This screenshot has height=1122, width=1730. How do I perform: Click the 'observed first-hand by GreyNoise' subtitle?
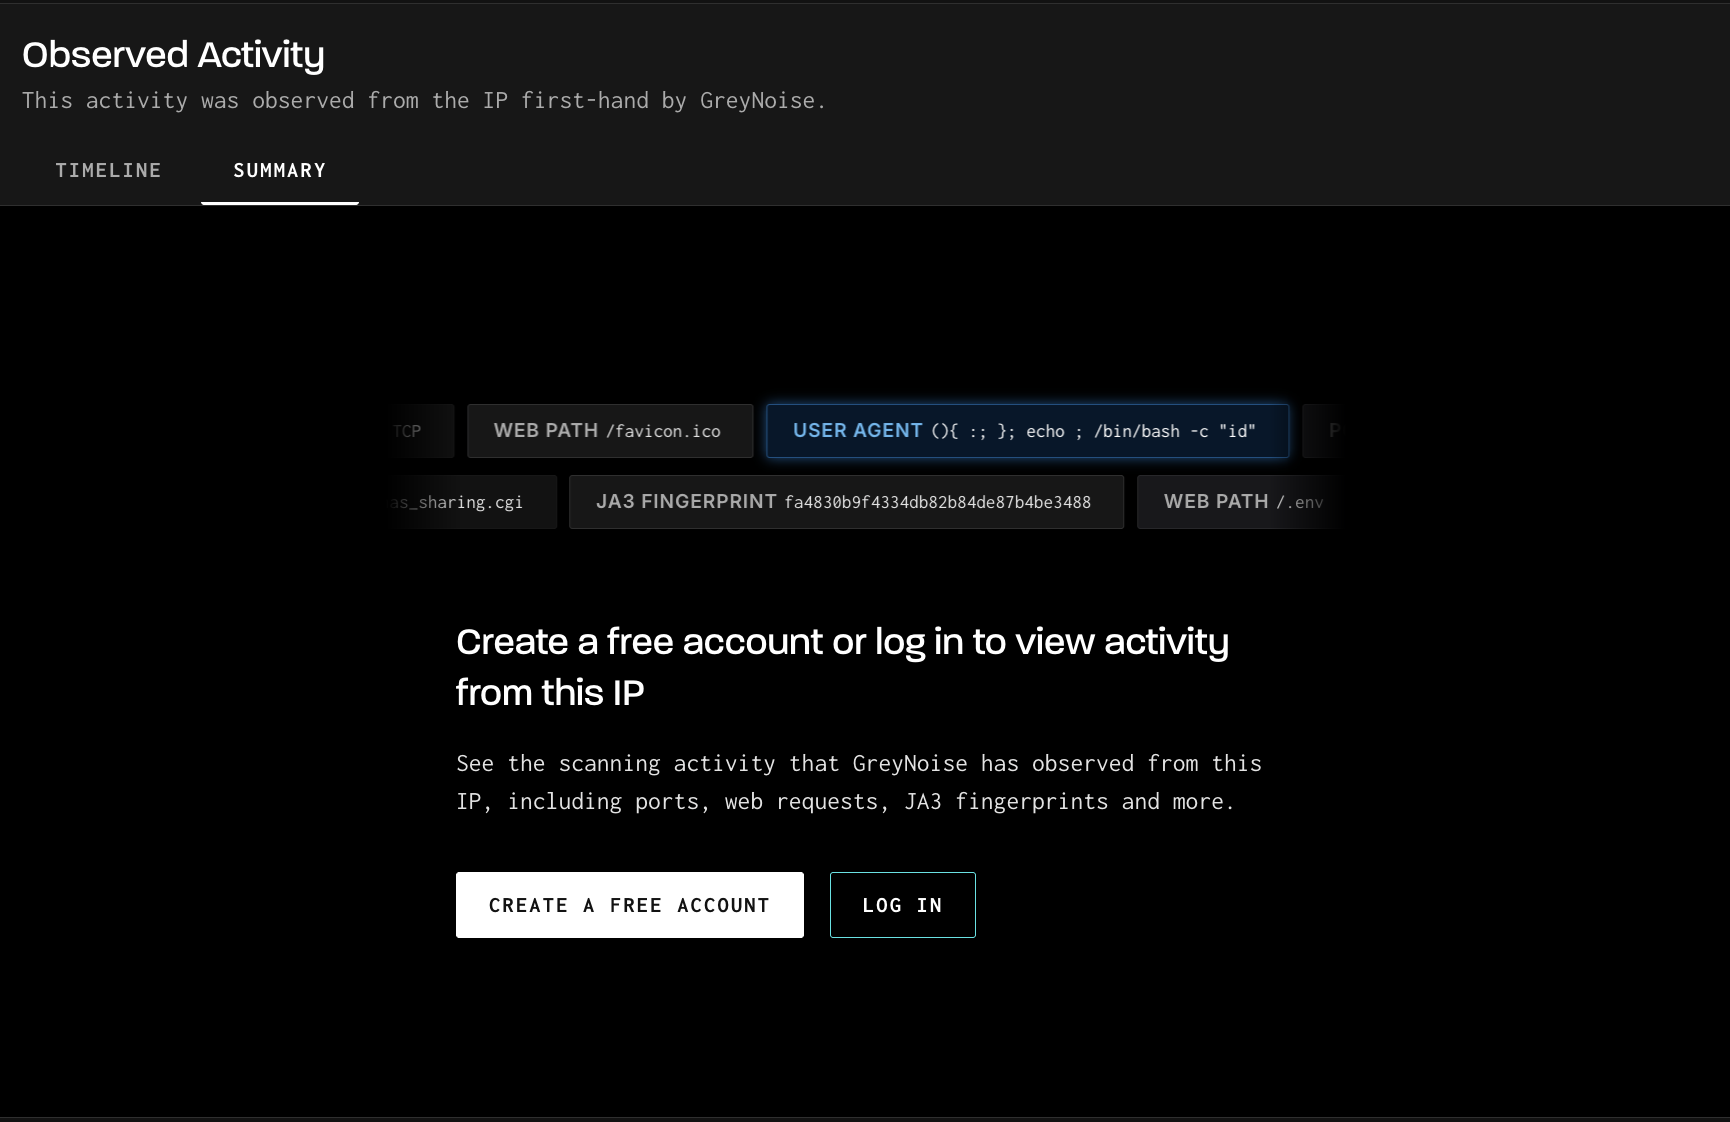424,100
